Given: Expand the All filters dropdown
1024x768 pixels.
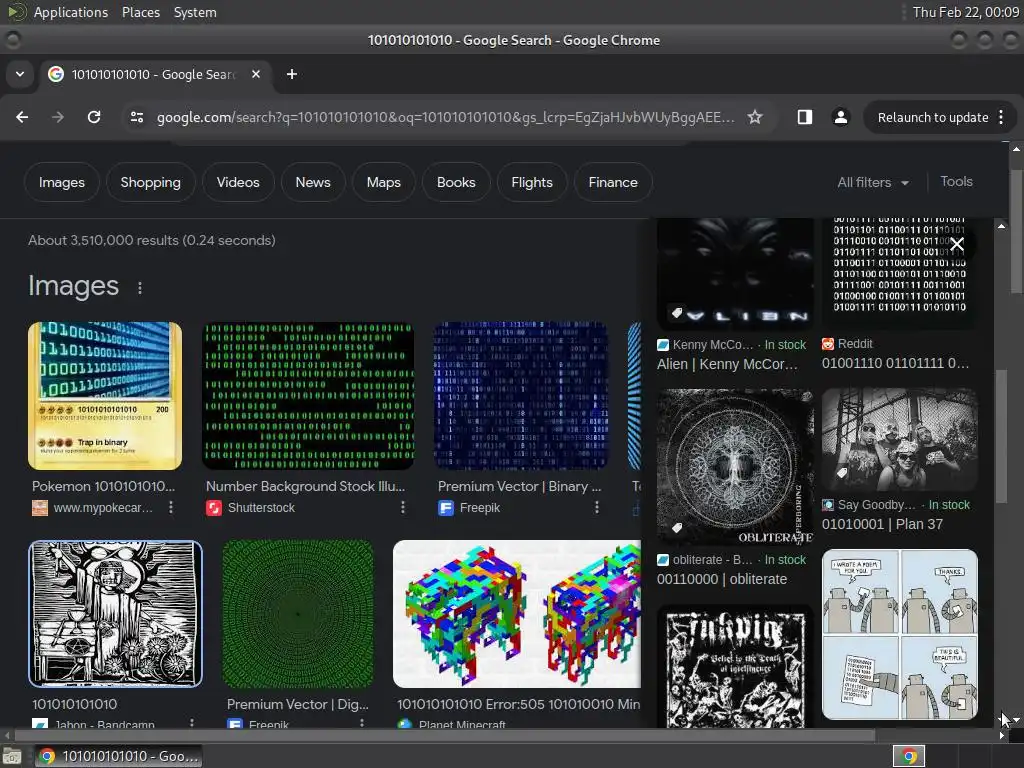Looking at the screenshot, I should point(872,182).
